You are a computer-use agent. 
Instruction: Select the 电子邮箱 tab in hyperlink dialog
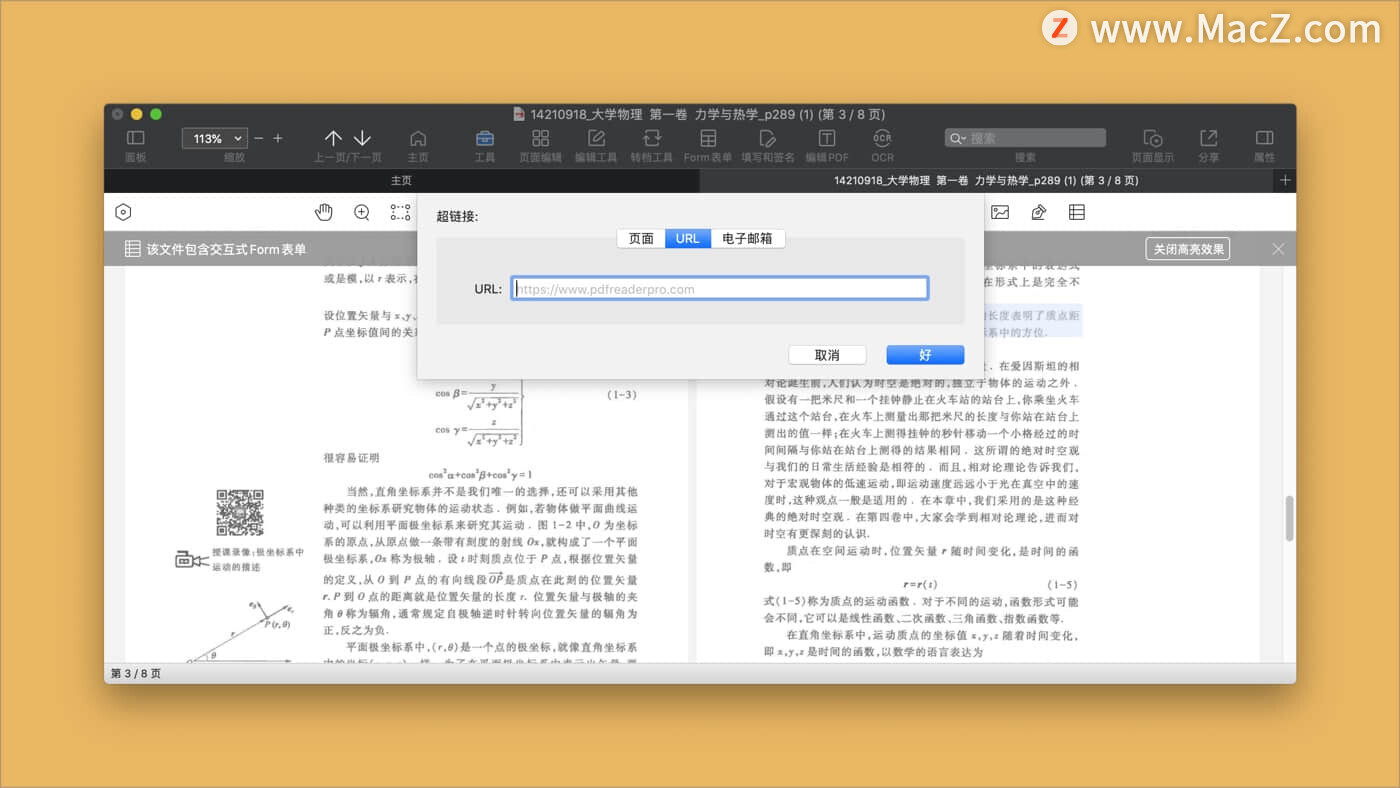point(748,238)
